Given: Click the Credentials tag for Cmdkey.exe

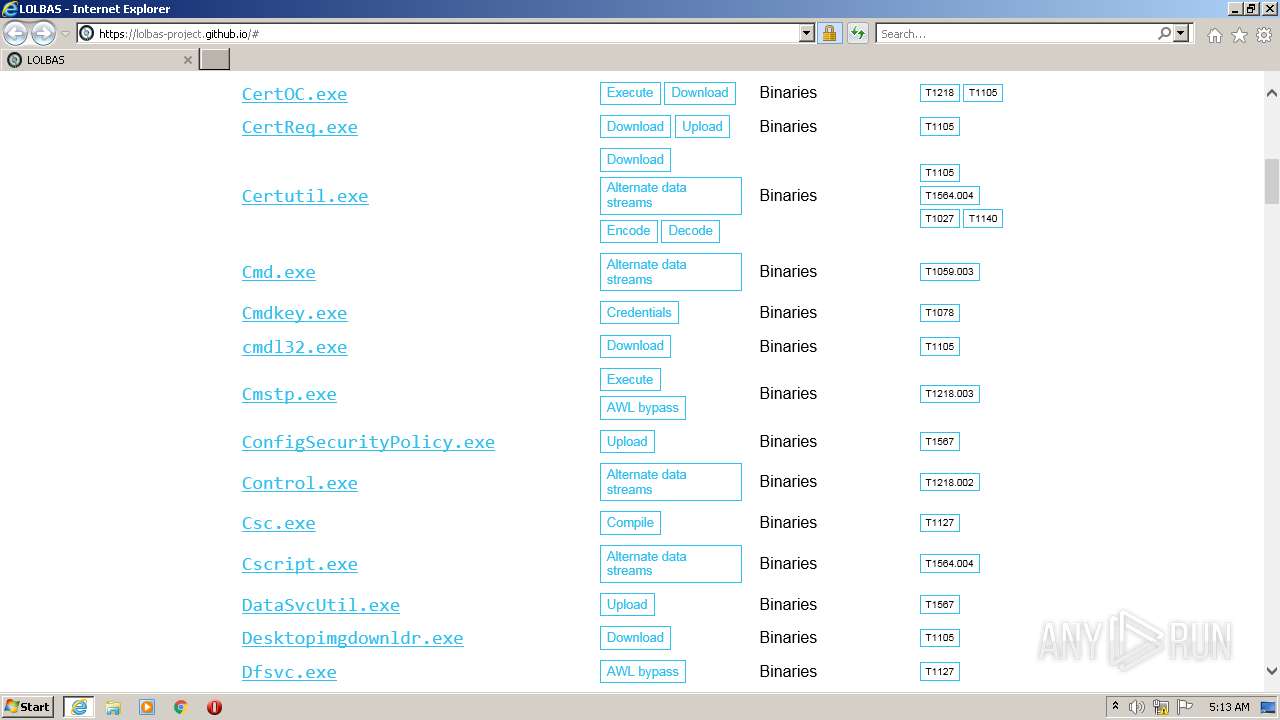Looking at the screenshot, I should [x=639, y=313].
